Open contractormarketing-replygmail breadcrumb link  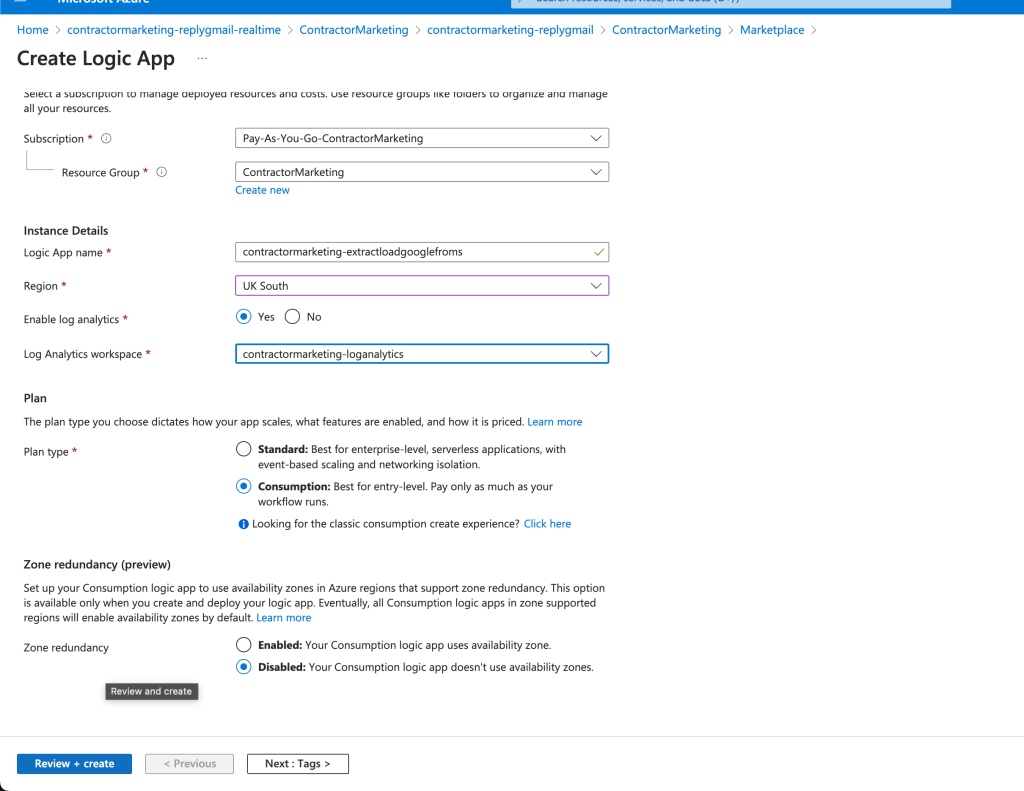point(510,30)
